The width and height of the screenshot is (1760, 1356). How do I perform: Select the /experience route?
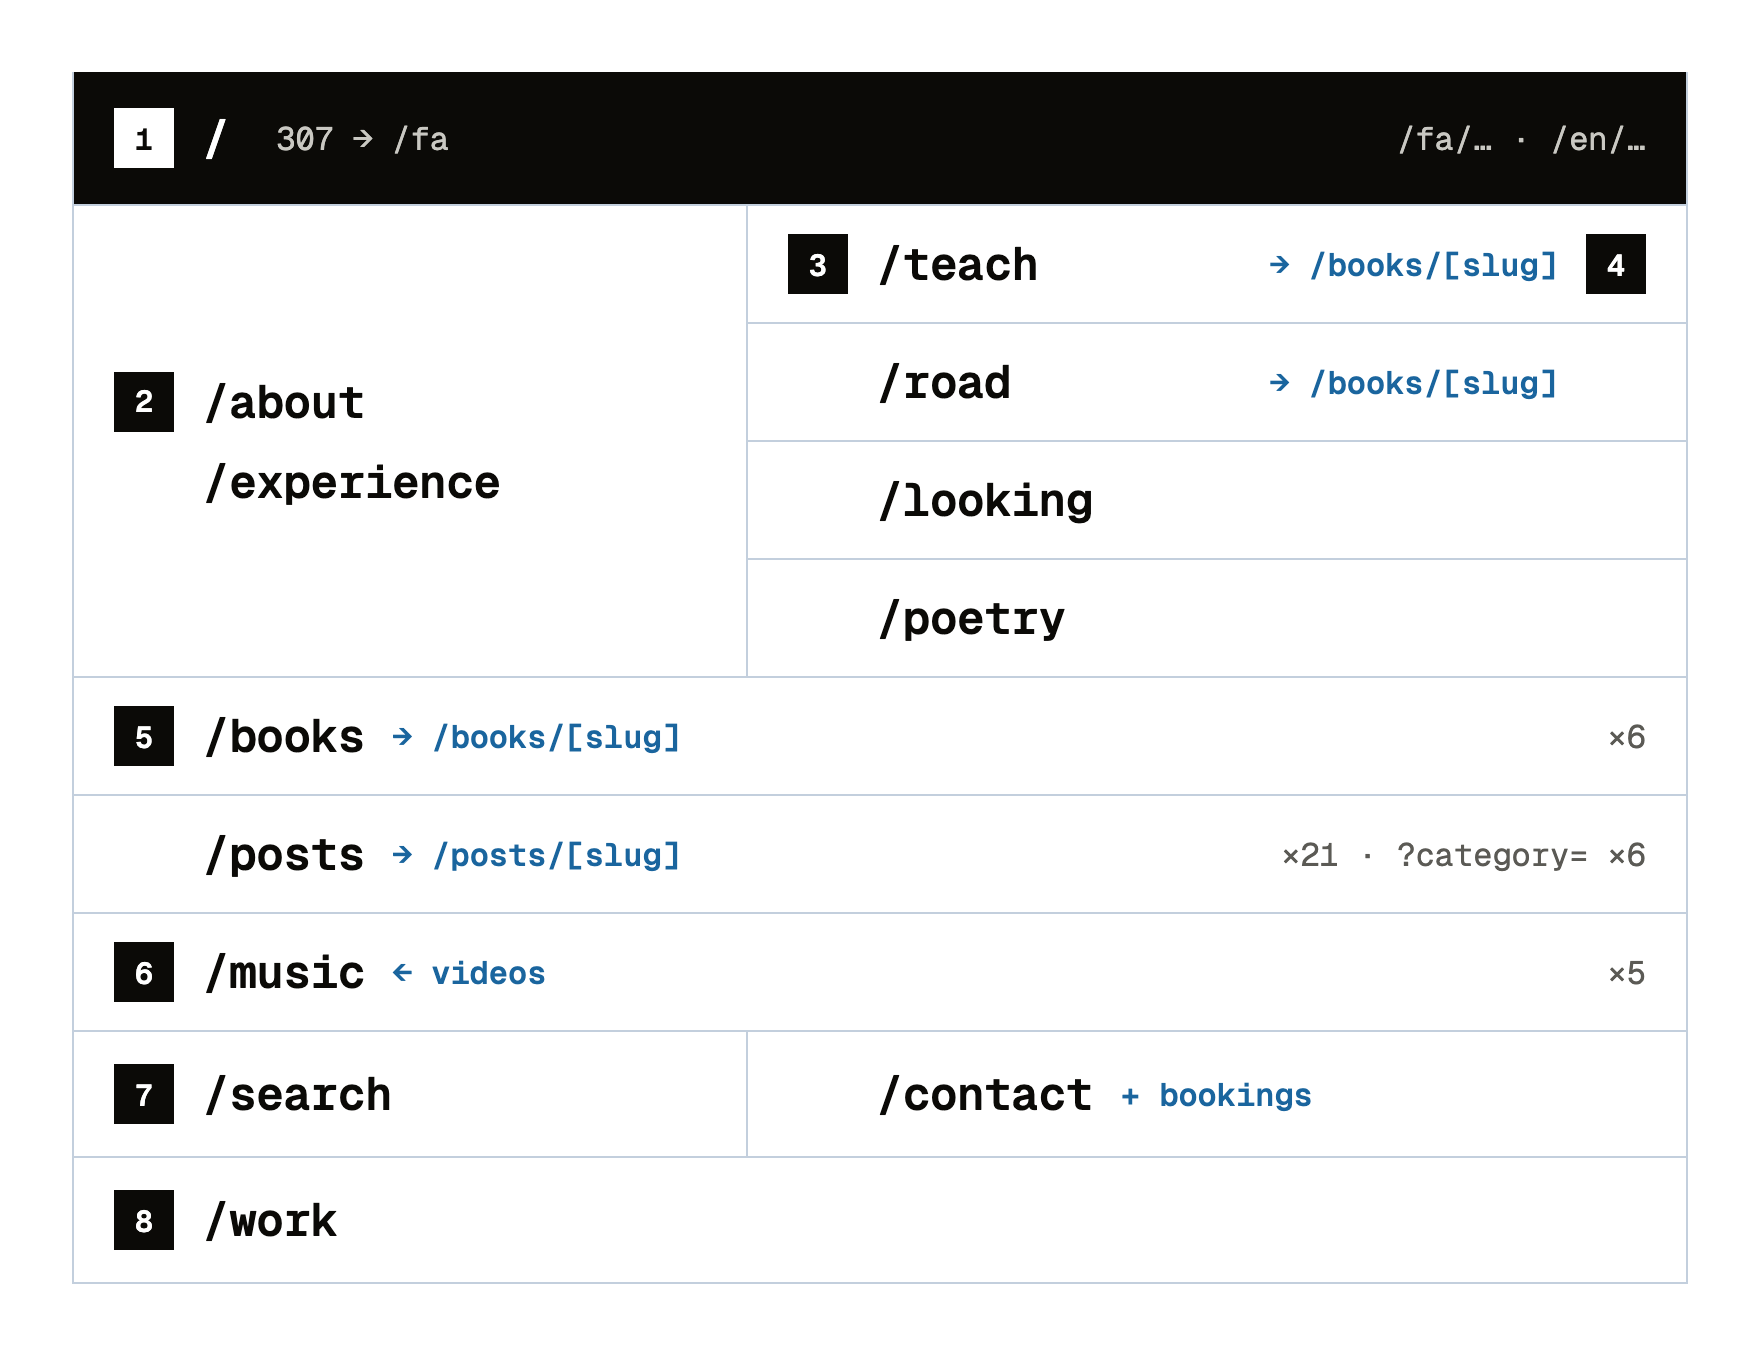352,483
